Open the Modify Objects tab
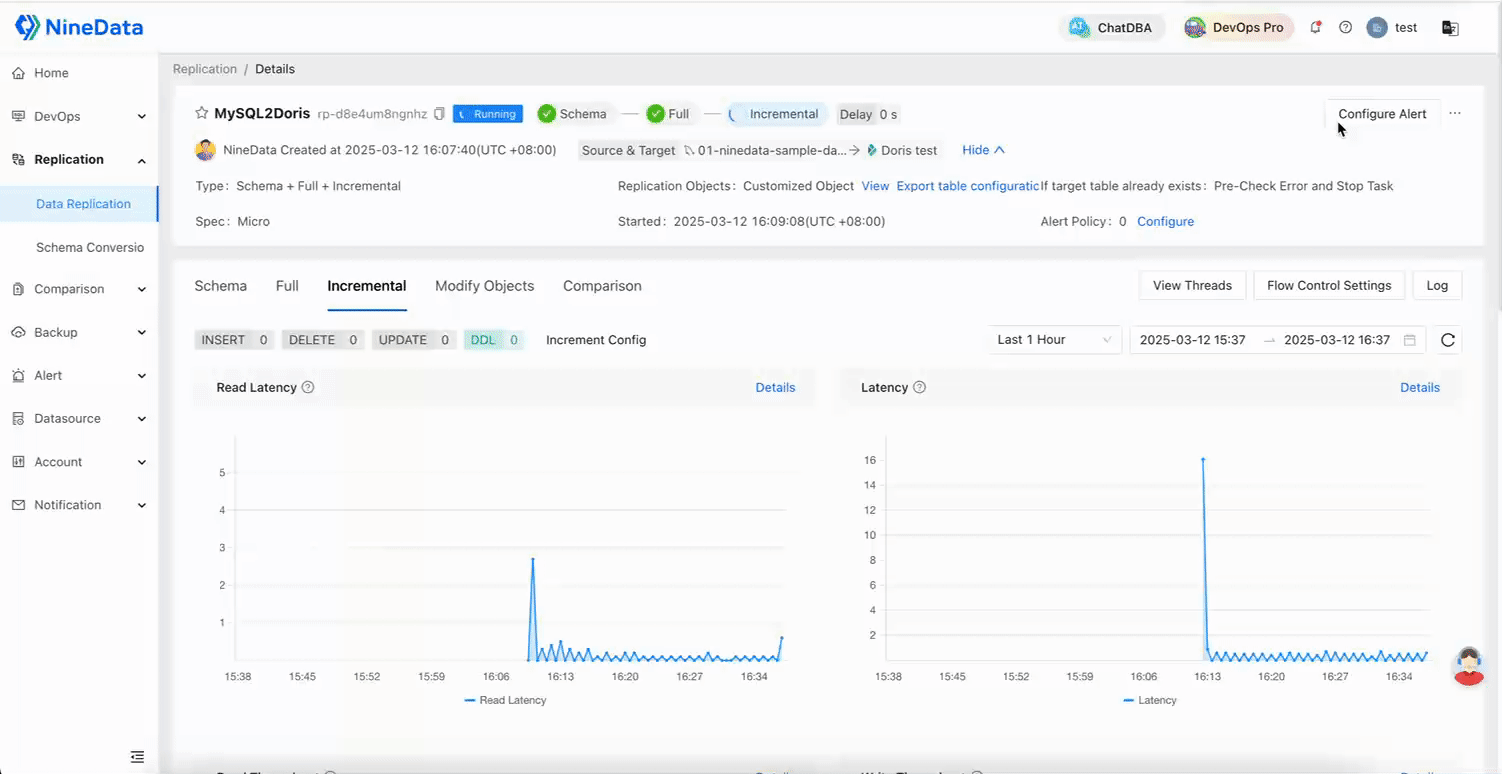Screen dimensions: 1502x774 pyautogui.click(x=484, y=286)
